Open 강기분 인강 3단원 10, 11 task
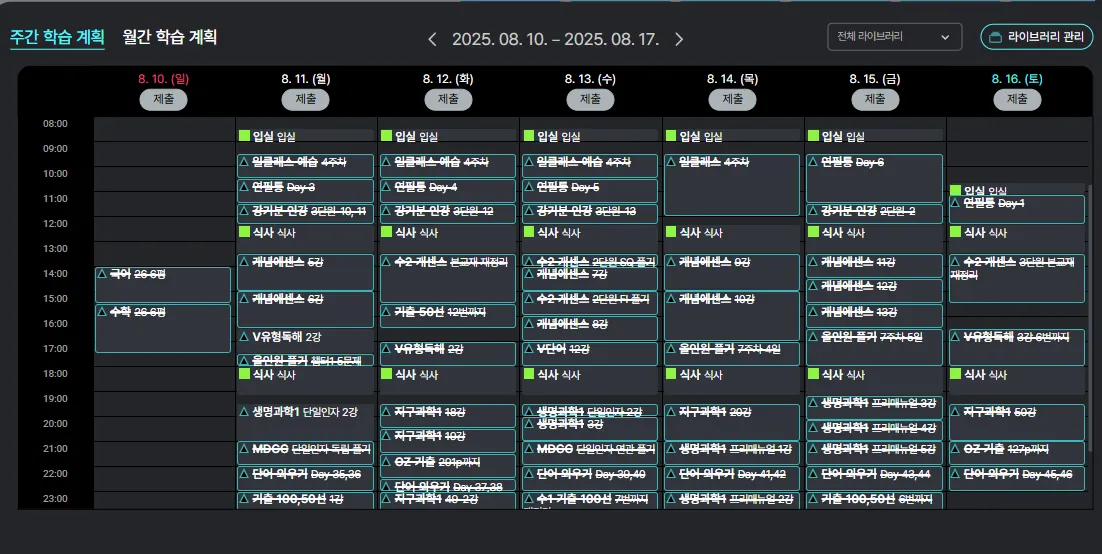The image size is (1102, 554). pos(306,213)
